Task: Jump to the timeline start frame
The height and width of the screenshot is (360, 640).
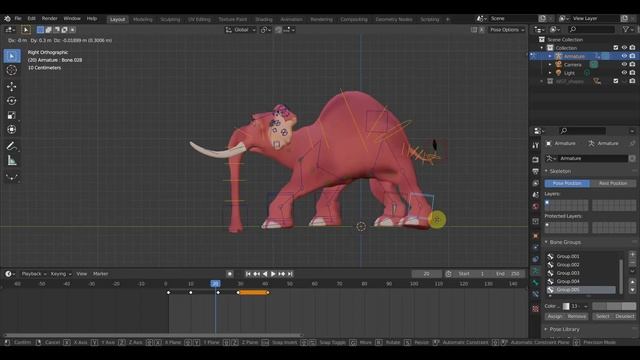Action: pos(248,274)
